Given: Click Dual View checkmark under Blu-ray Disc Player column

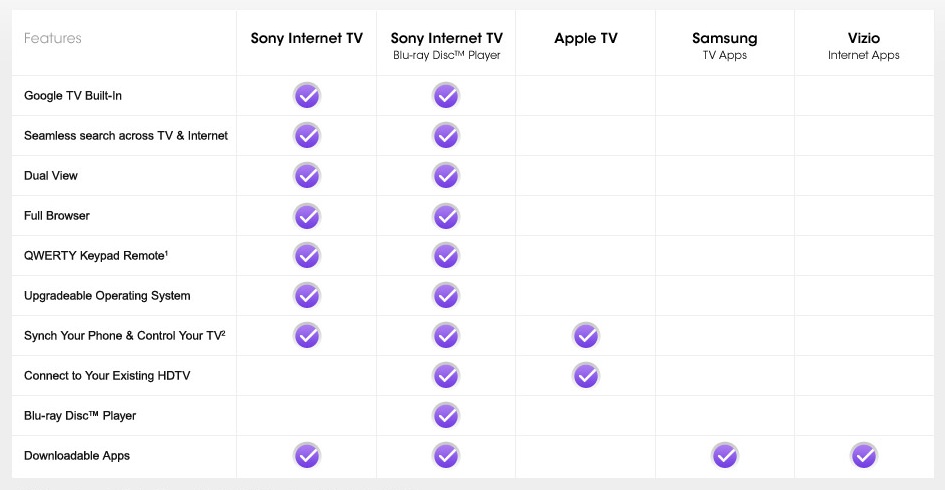Looking at the screenshot, I should click(x=446, y=175).
